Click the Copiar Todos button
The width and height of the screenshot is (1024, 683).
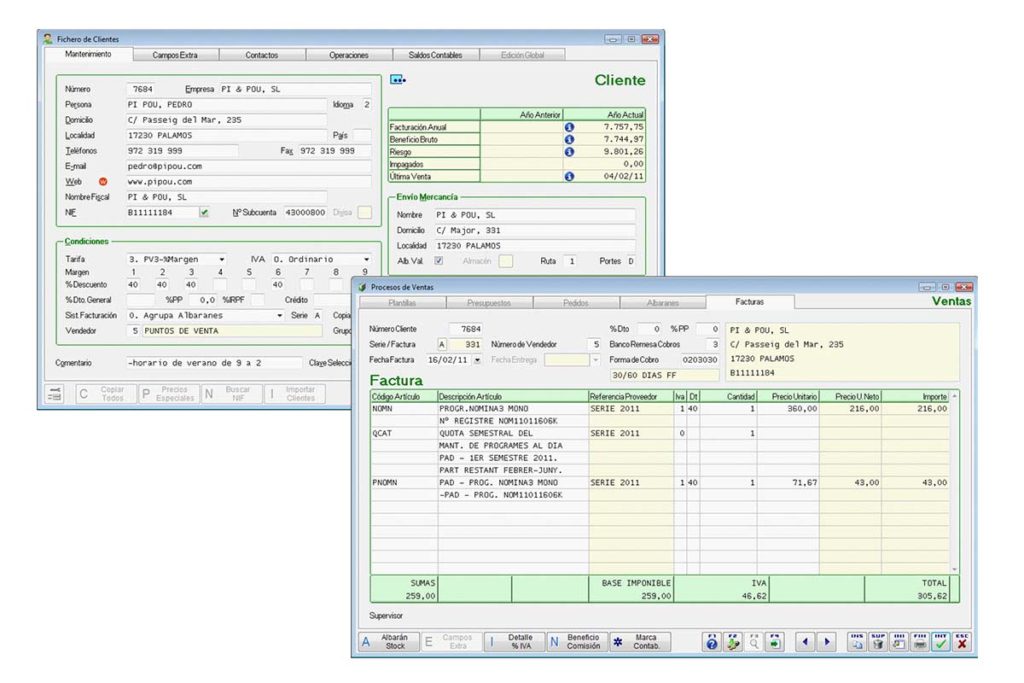click(106, 394)
